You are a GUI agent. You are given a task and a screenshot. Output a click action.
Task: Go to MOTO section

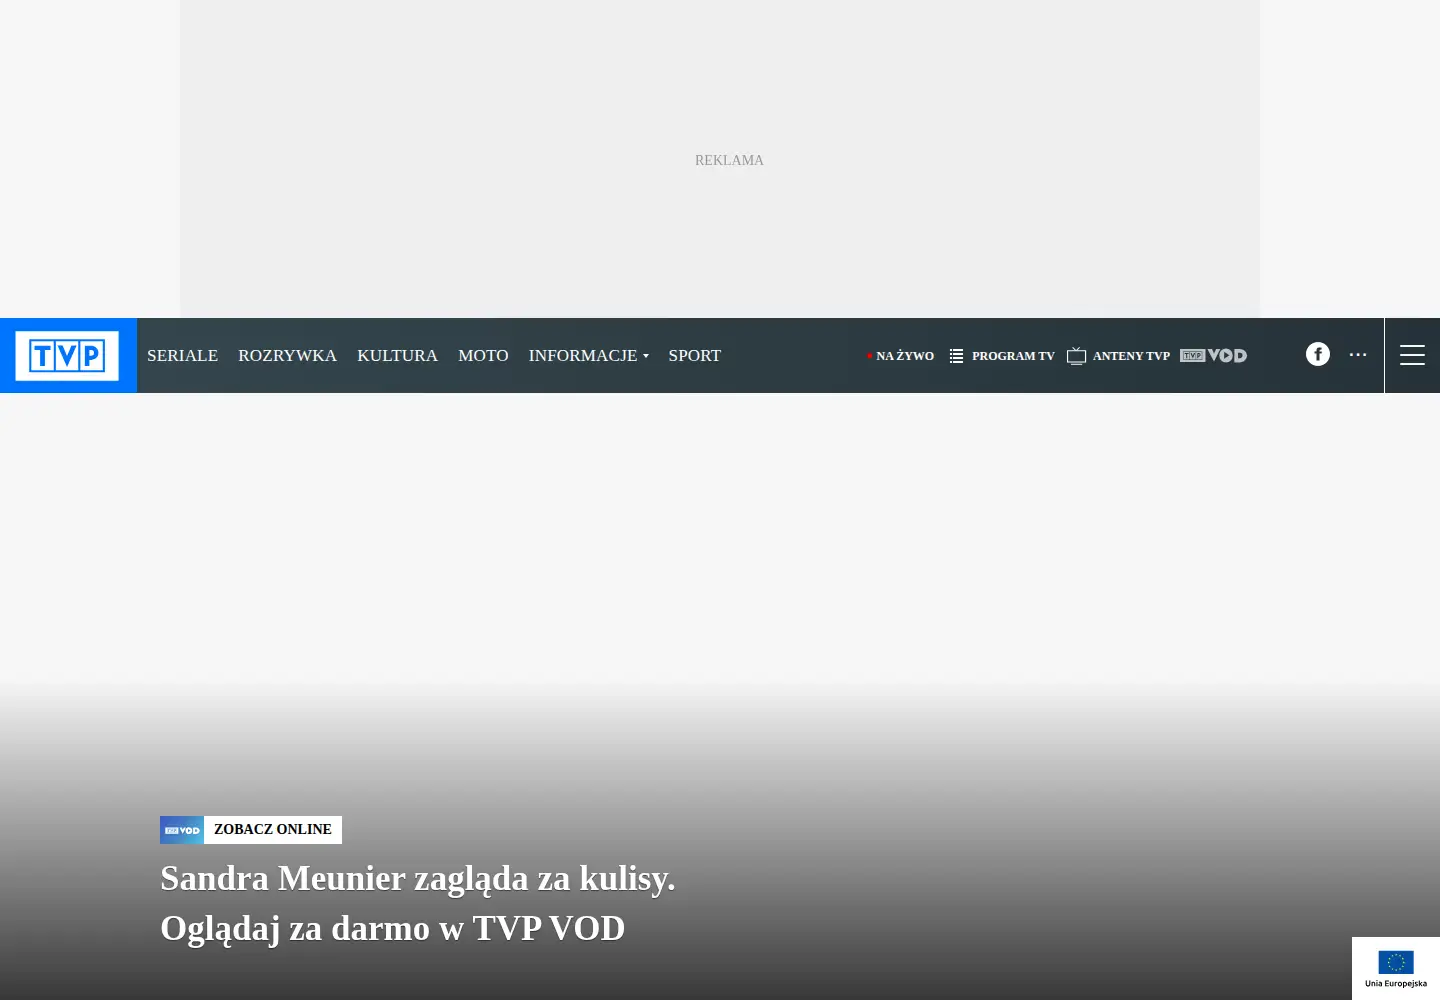pyautogui.click(x=483, y=355)
